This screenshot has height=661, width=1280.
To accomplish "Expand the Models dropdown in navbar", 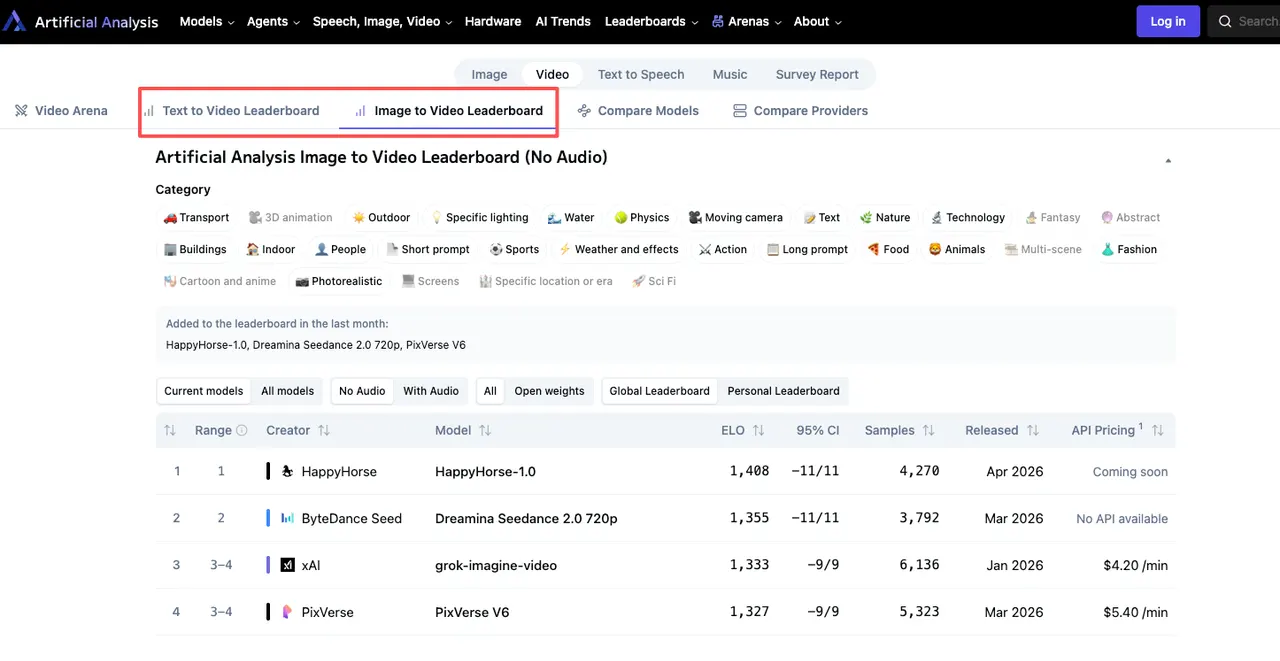I will coord(207,21).
